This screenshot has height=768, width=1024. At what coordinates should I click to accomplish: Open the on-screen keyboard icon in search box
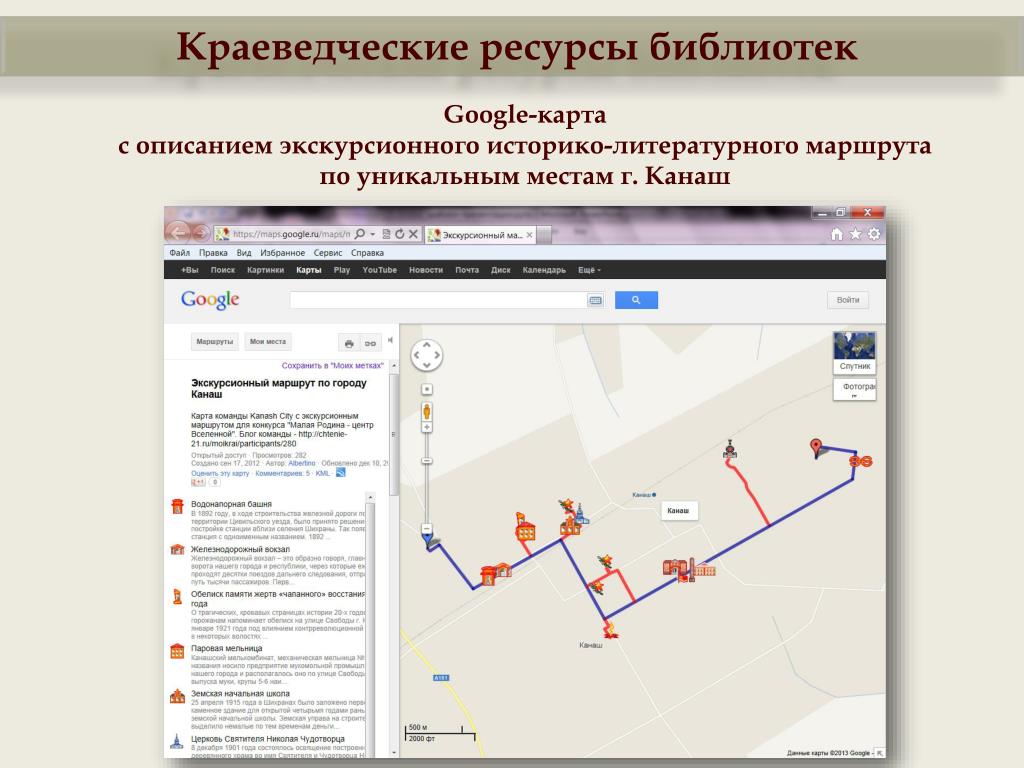click(595, 300)
